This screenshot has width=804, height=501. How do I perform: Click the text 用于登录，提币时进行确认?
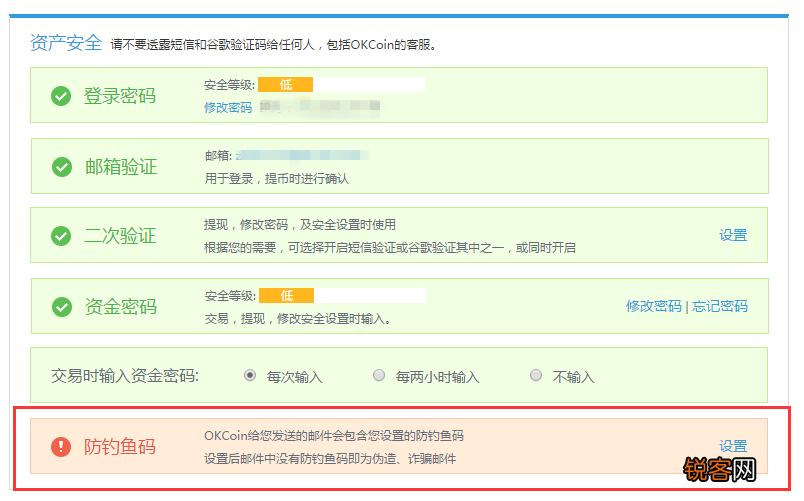click(277, 178)
